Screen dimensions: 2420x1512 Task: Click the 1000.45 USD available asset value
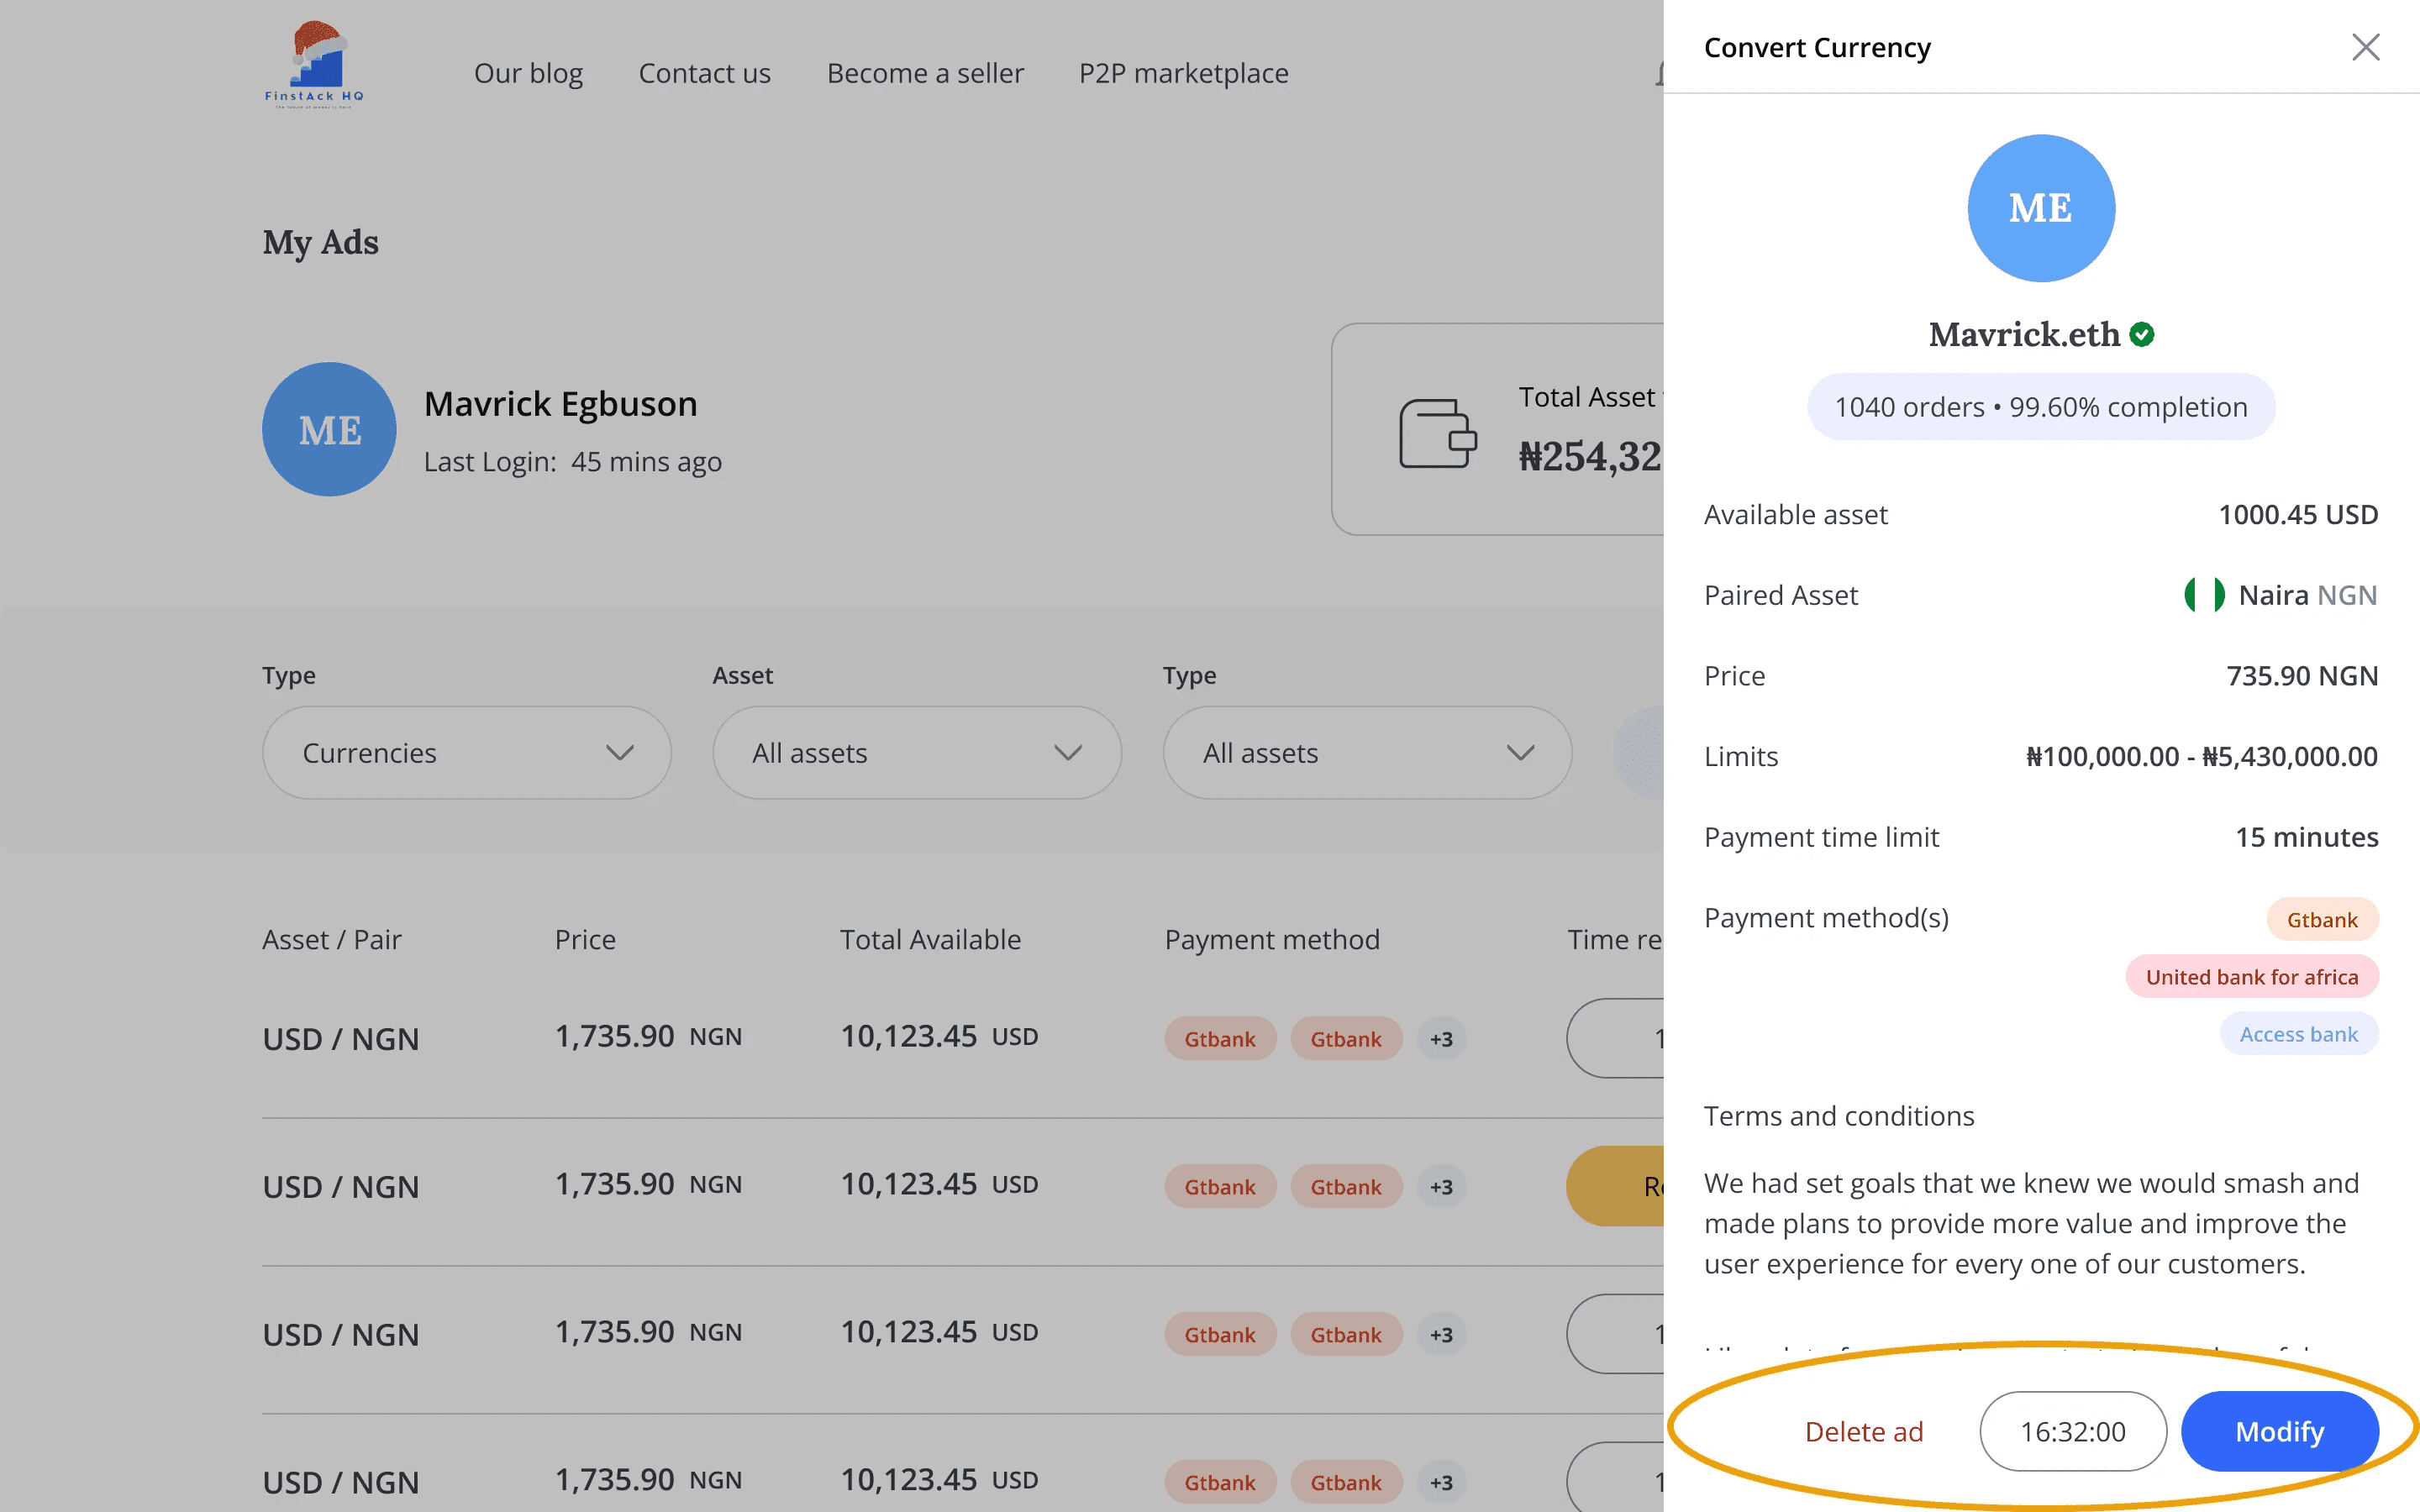point(2298,514)
